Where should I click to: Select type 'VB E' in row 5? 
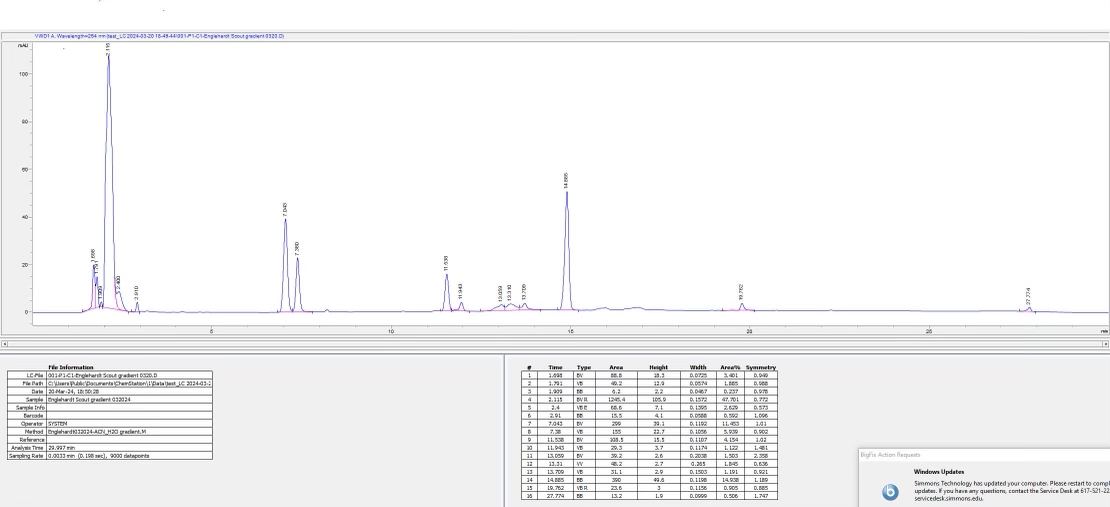tap(584, 408)
